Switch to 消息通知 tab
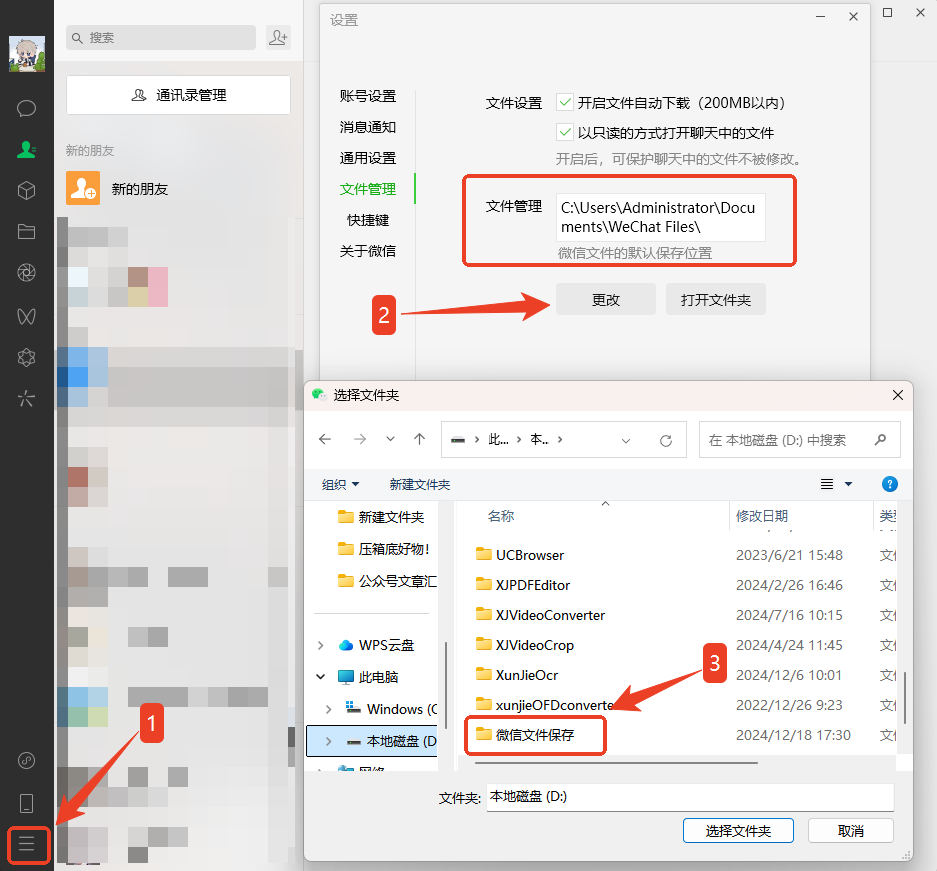Viewport: 937px width, 871px height. point(368,127)
